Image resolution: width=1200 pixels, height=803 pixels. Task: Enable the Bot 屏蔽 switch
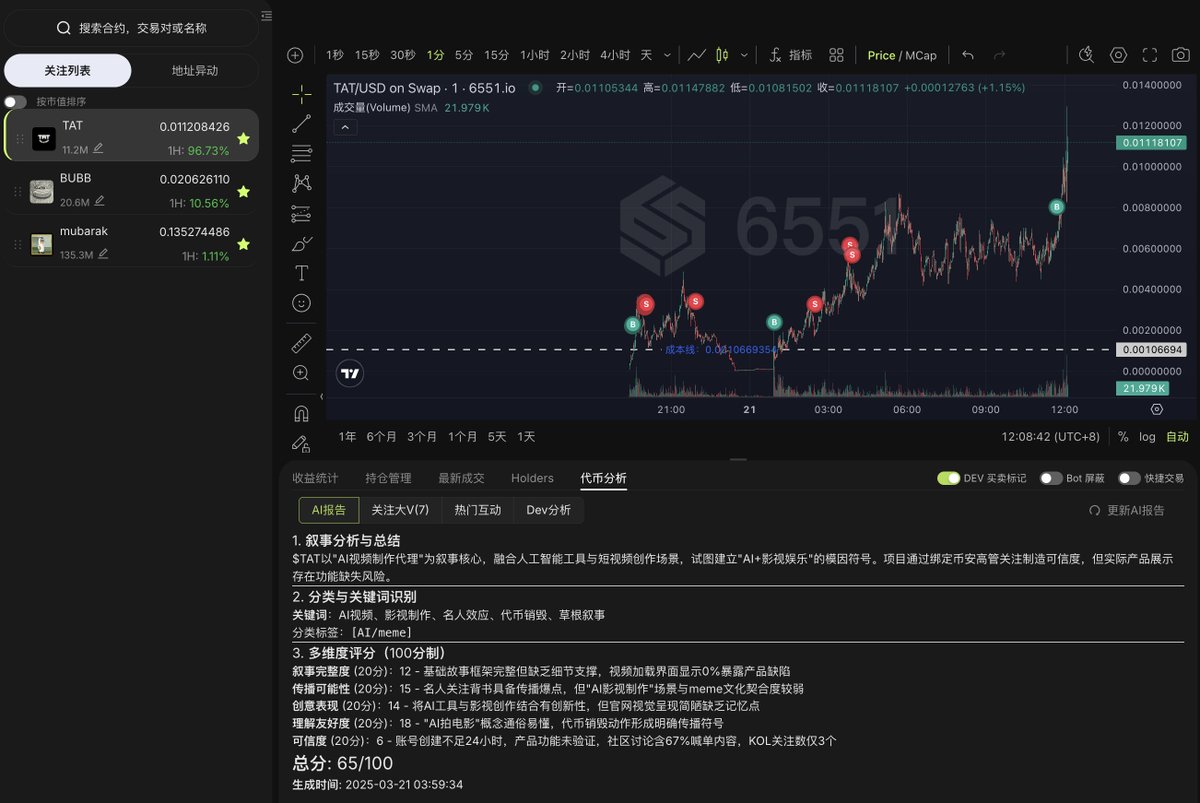point(1050,478)
